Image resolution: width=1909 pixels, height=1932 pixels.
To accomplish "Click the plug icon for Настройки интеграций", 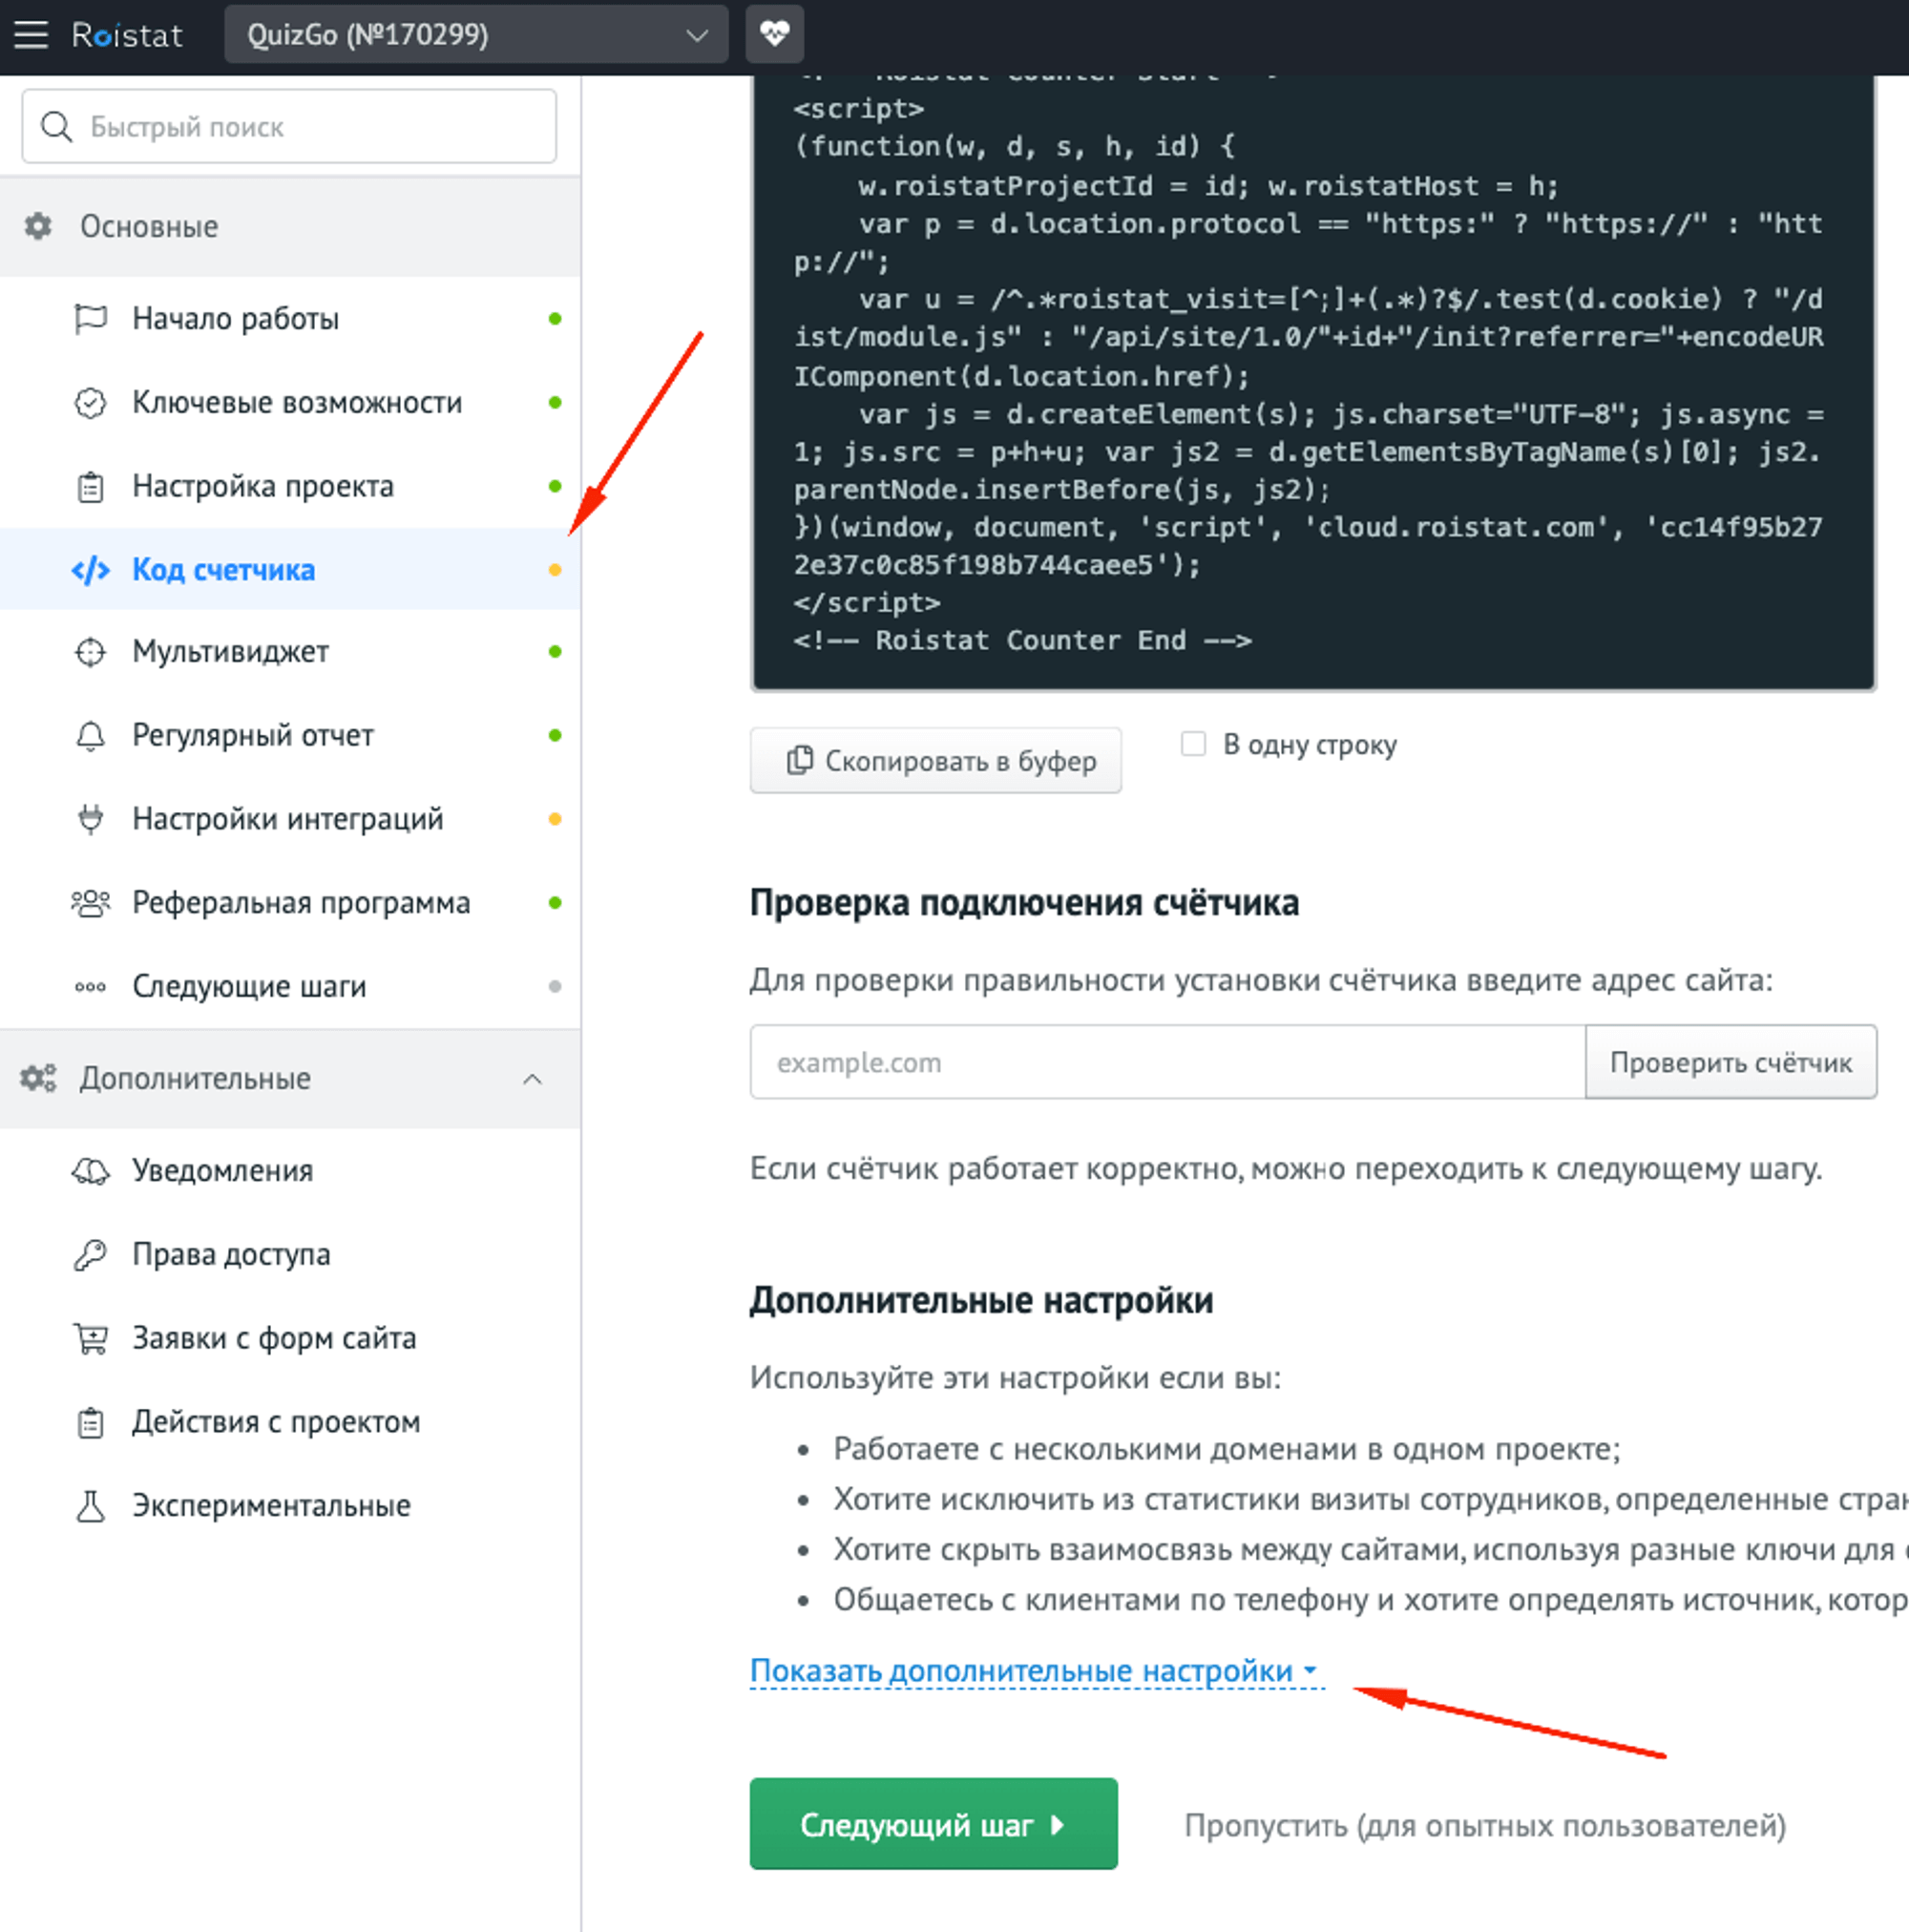I will point(90,819).
